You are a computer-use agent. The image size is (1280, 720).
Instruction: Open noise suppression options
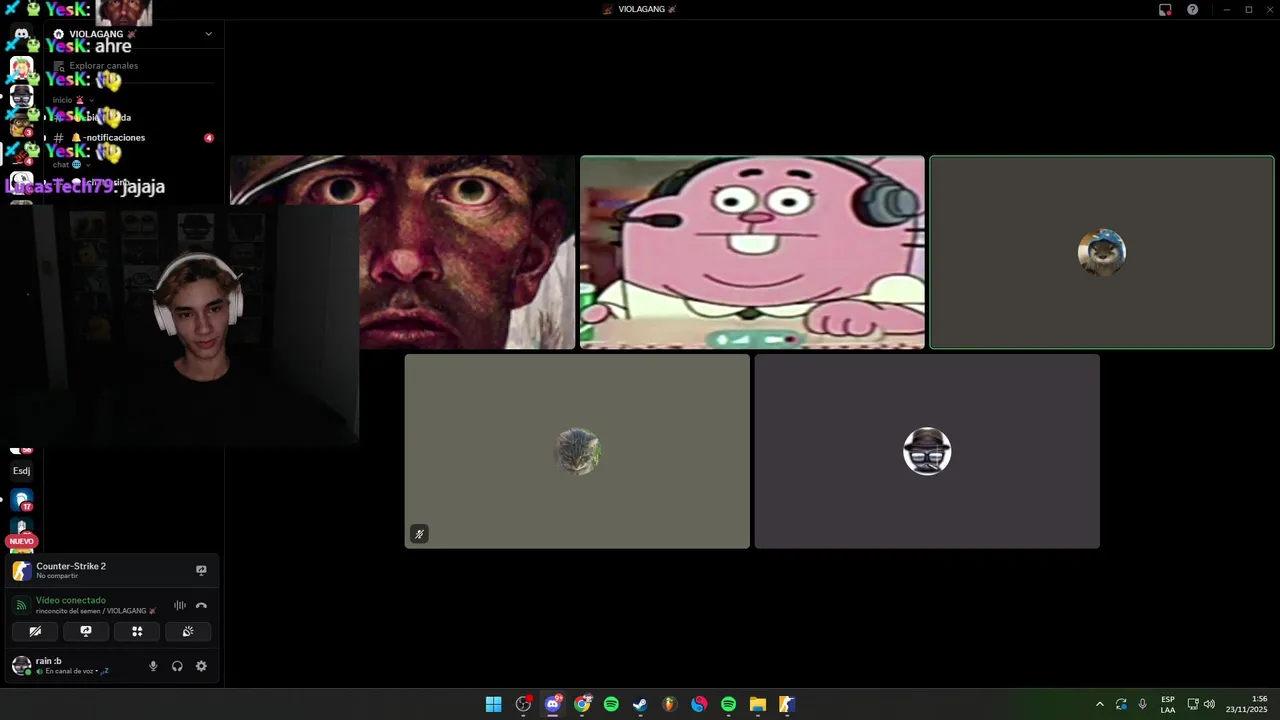pyautogui.click(x=180, y=605)
